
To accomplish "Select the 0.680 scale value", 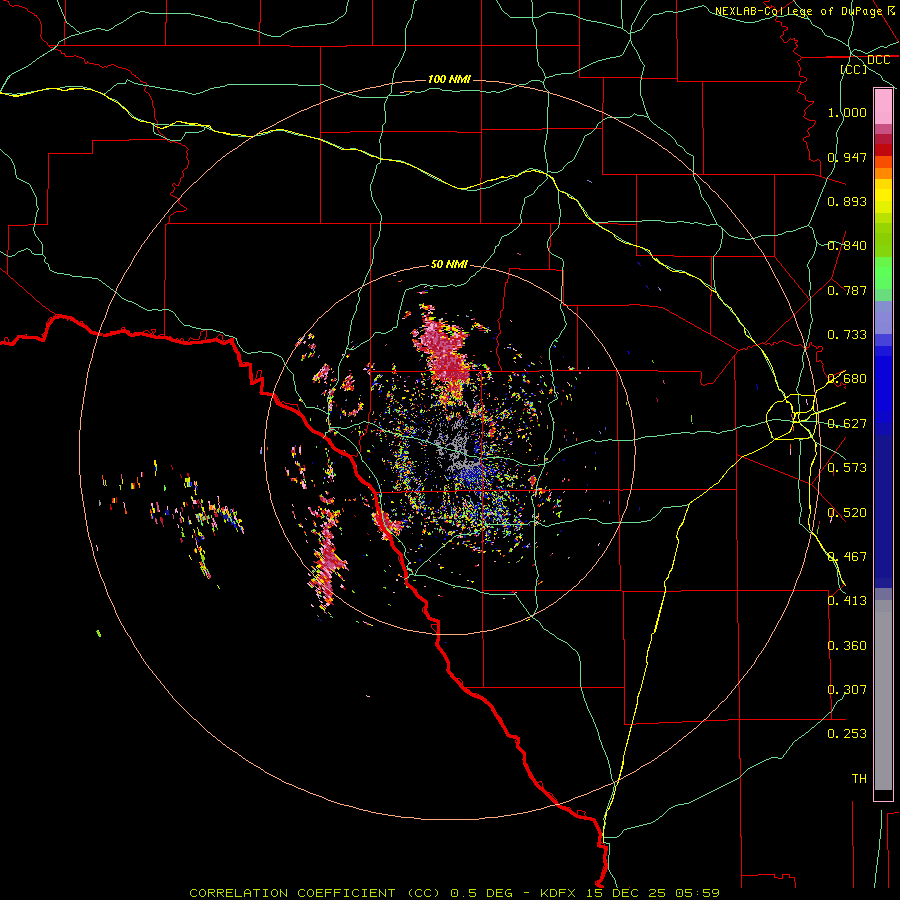I will click(847, 379).
